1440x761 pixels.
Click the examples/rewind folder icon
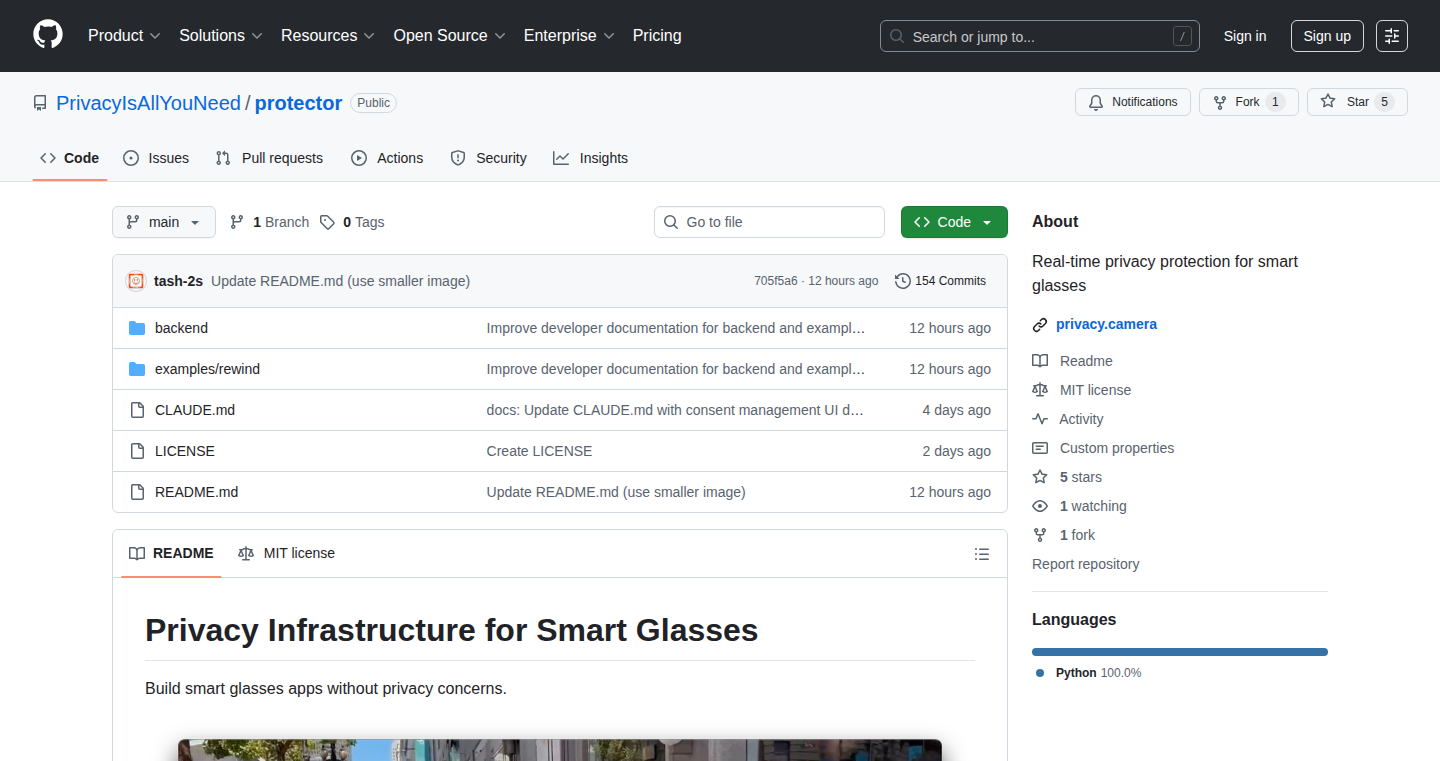(137, 369)
